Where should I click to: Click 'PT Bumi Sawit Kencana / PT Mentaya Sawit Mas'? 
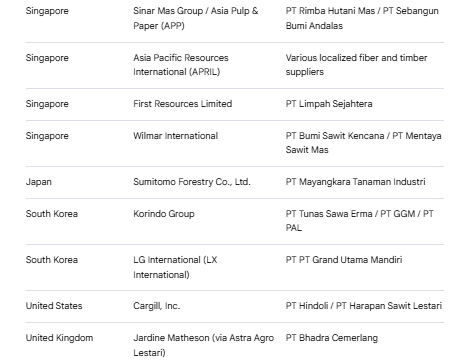363,143
